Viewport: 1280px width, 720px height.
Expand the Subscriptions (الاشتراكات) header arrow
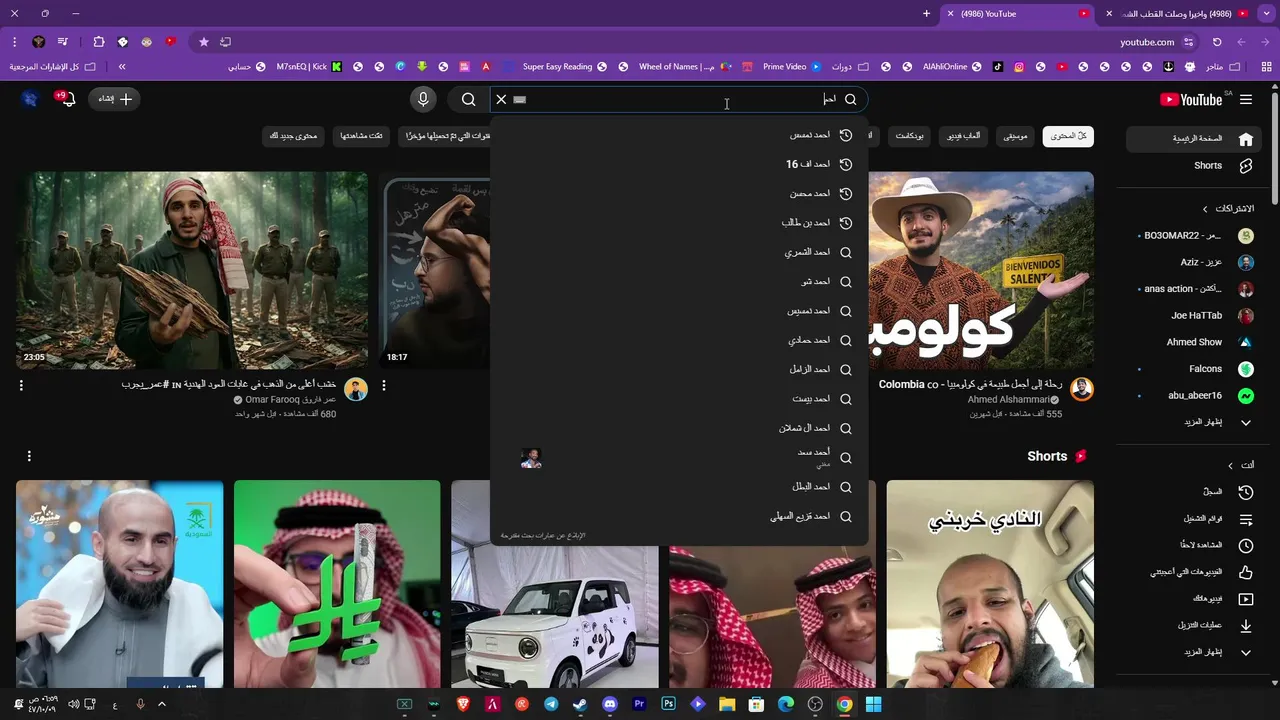pos(1205,209)
